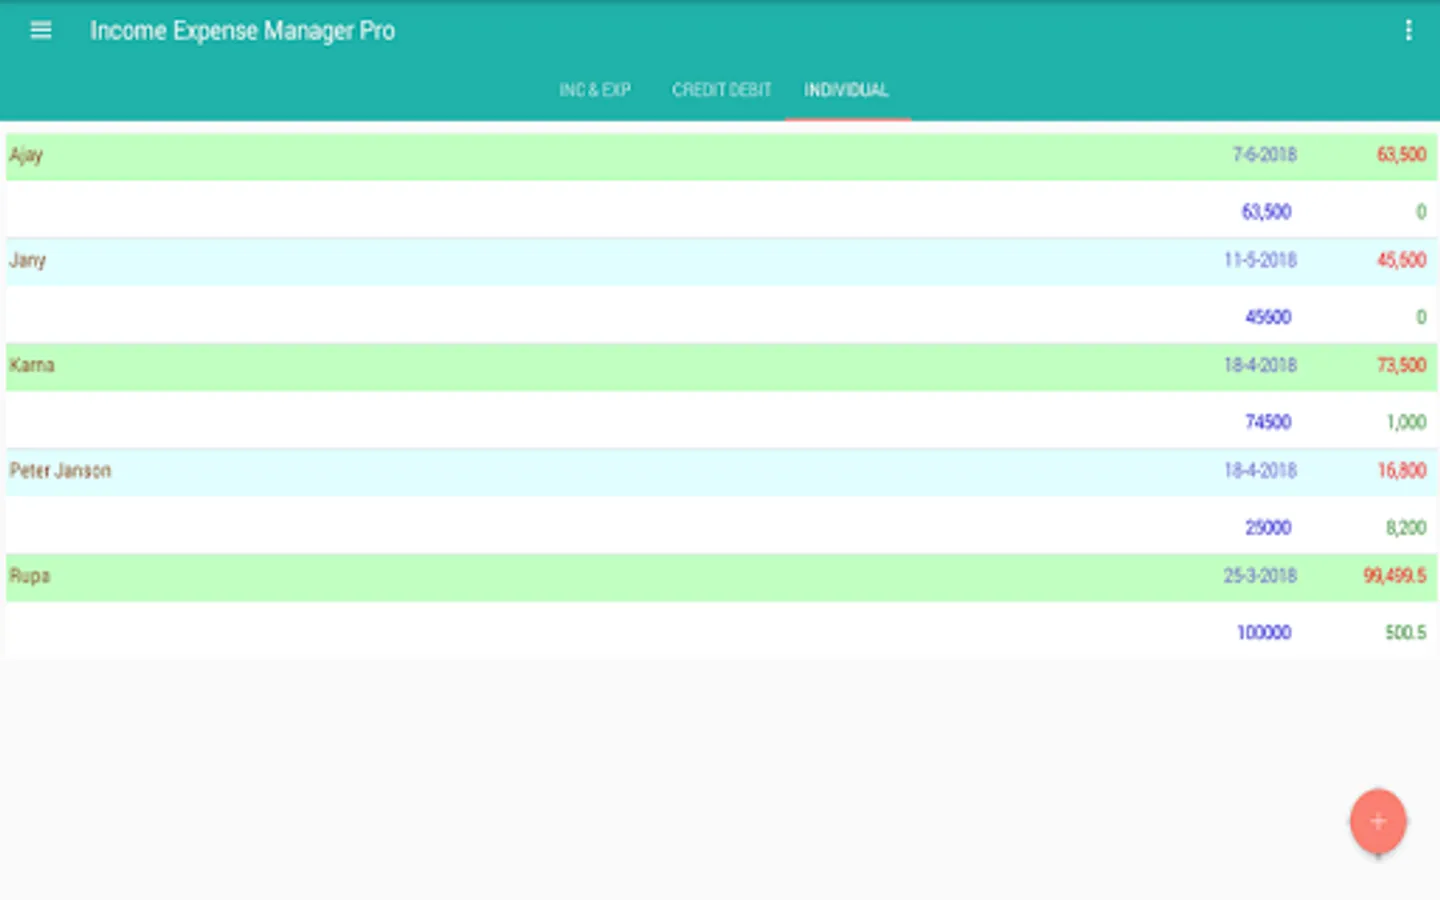Click the 18-4-2018 date beside Karna
Screen dimensions: 1440x900
1262,365
